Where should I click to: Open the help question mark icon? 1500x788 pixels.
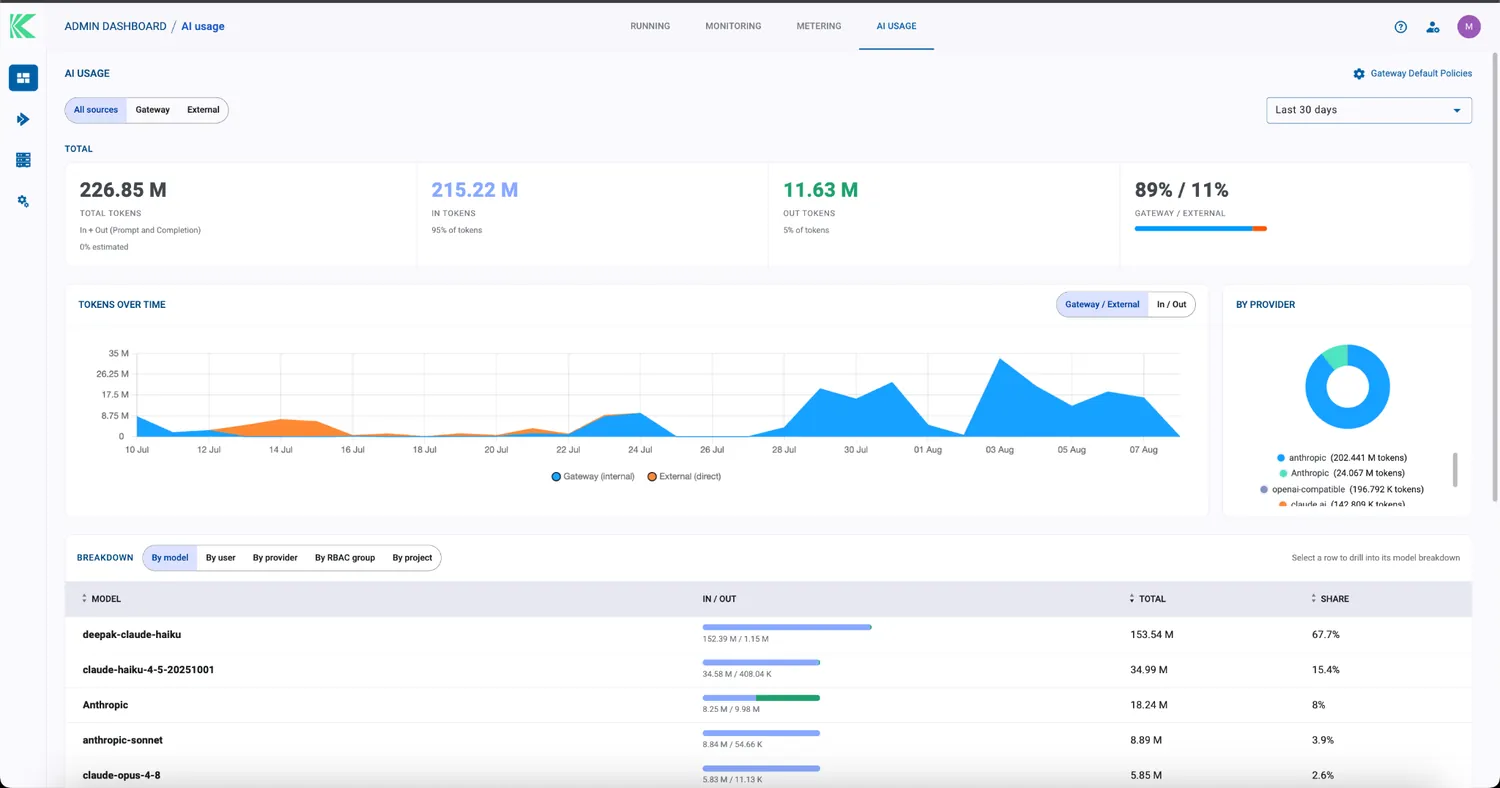point(1401,27)
